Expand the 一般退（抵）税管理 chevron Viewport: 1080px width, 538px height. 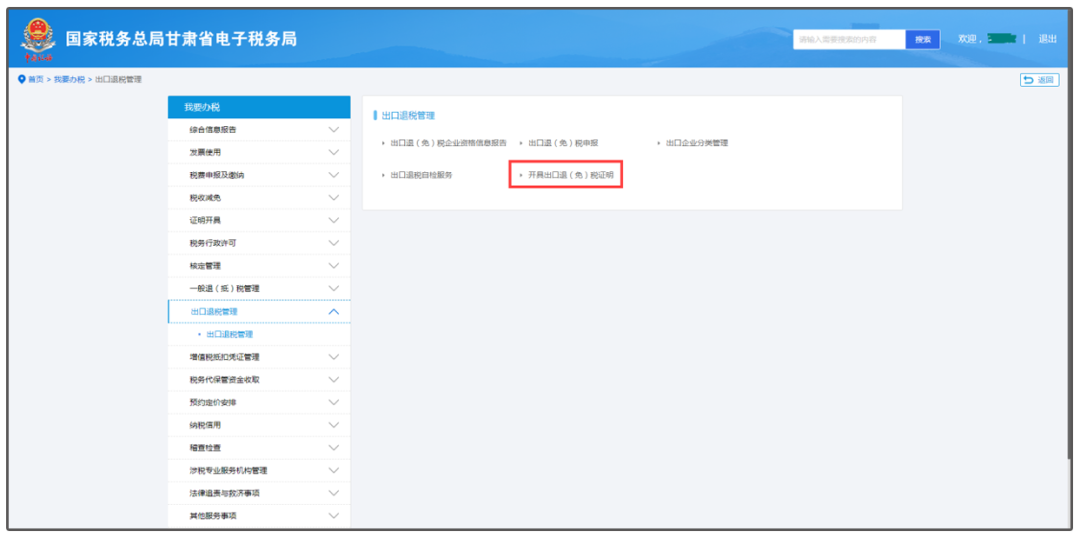click(334, 288)
